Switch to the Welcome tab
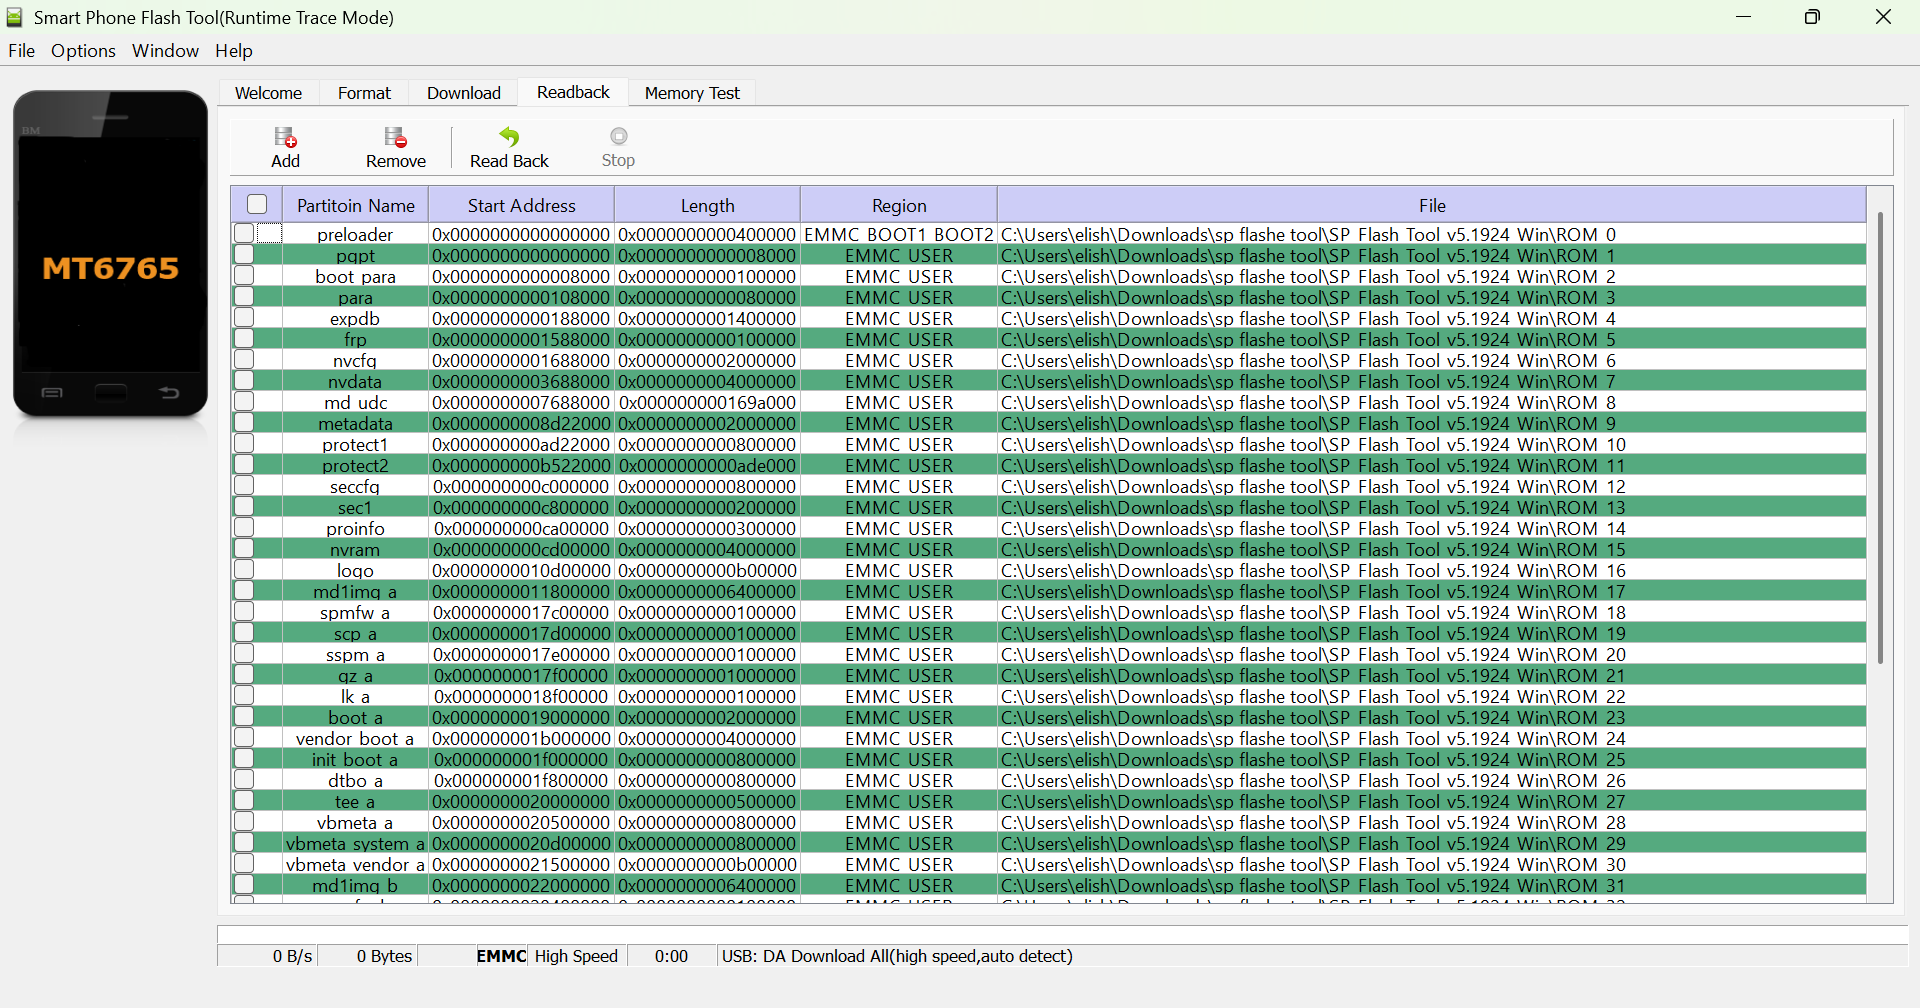 [268, 93]
